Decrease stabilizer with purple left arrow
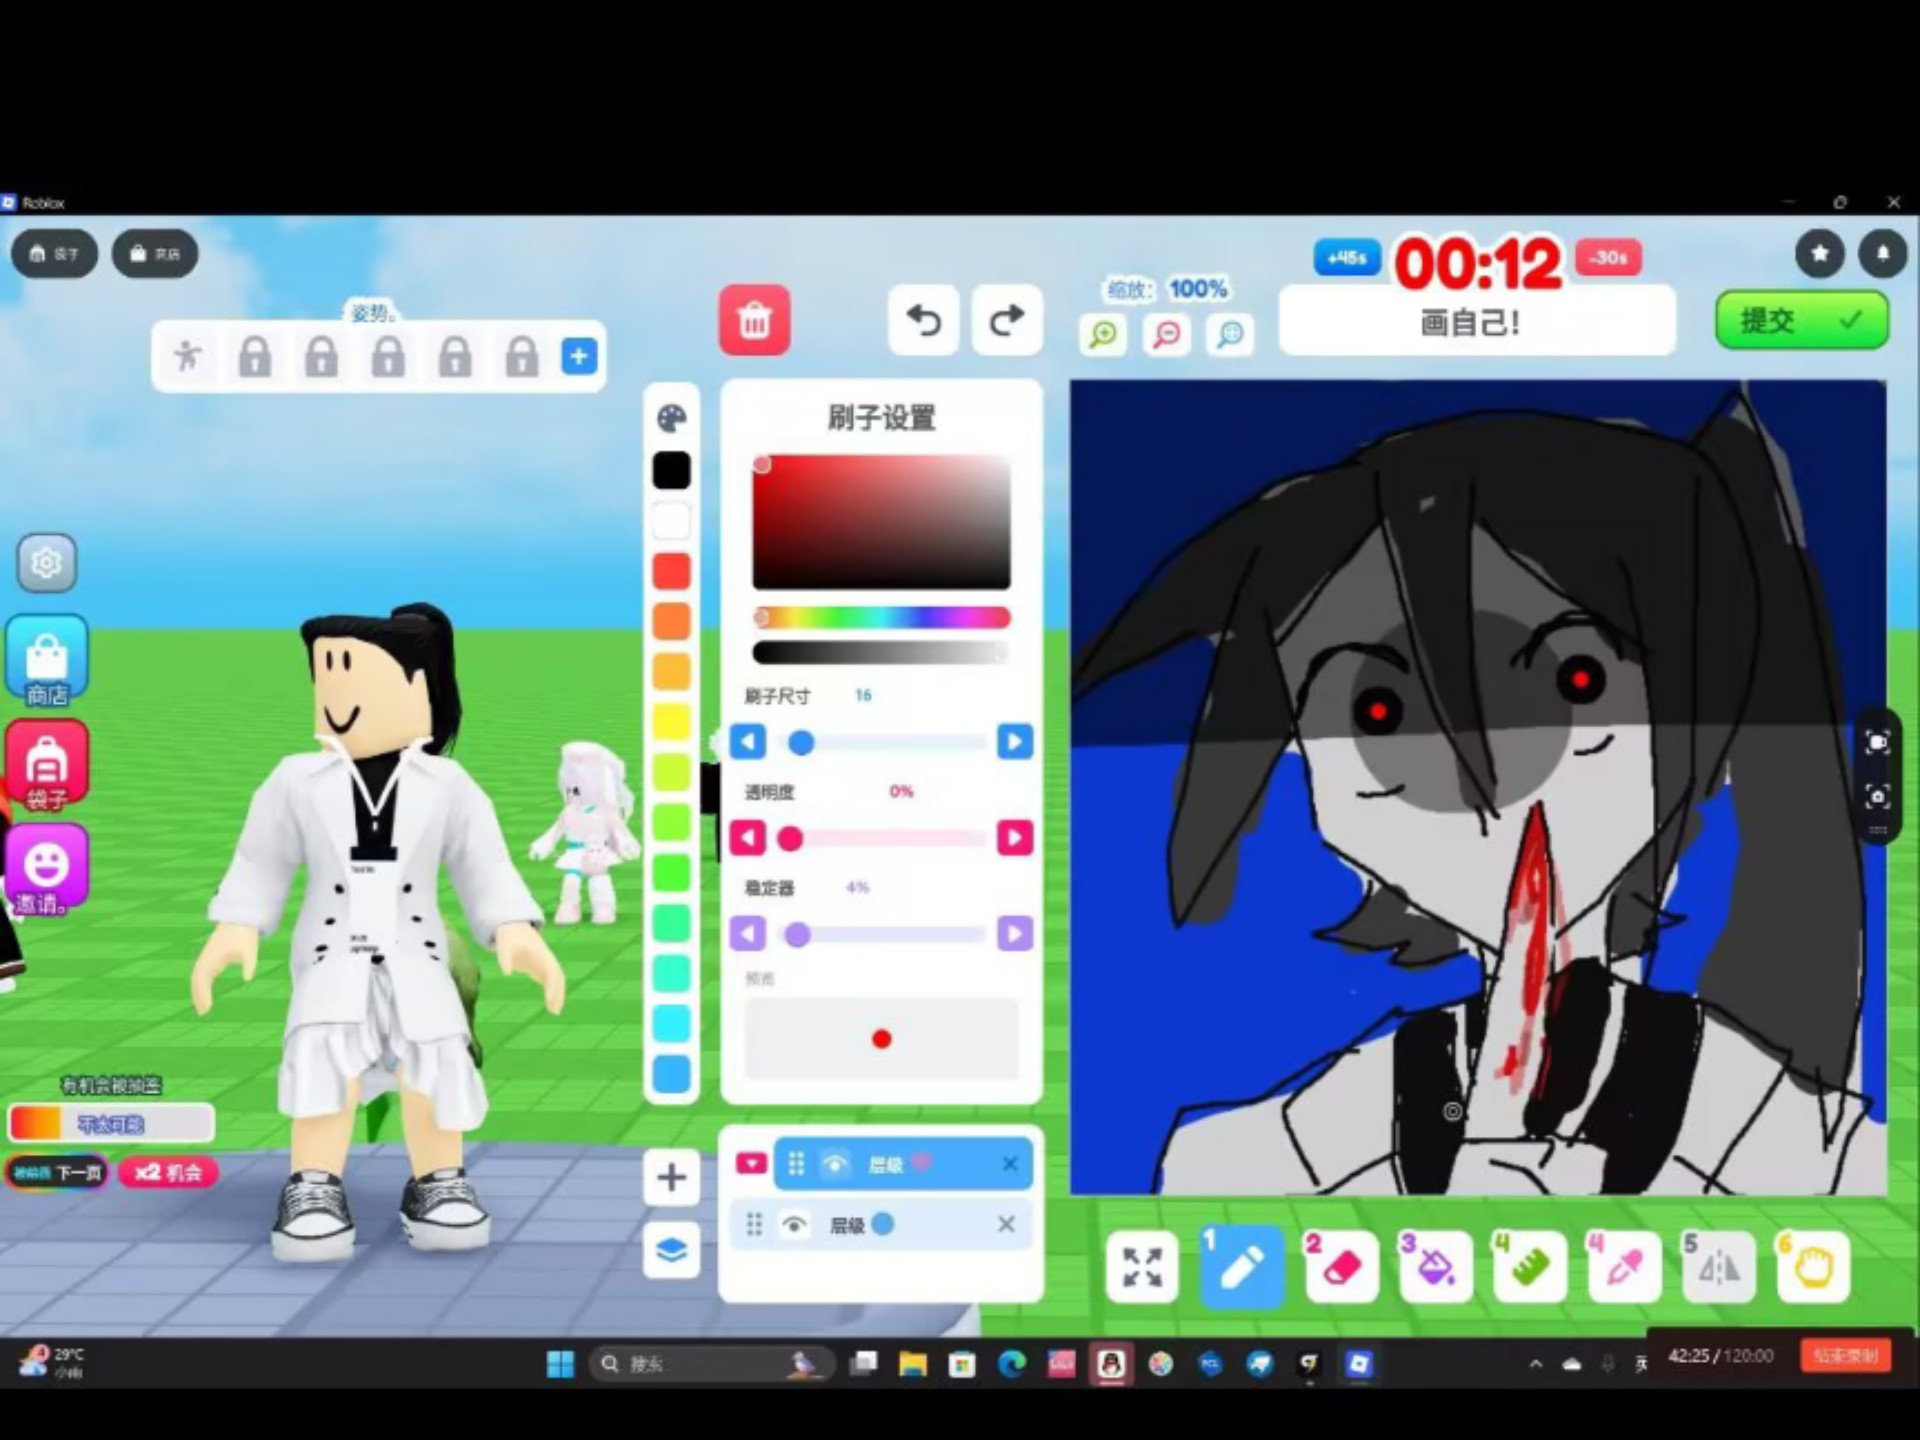1920x1440 pixels. tap(748, 934)
